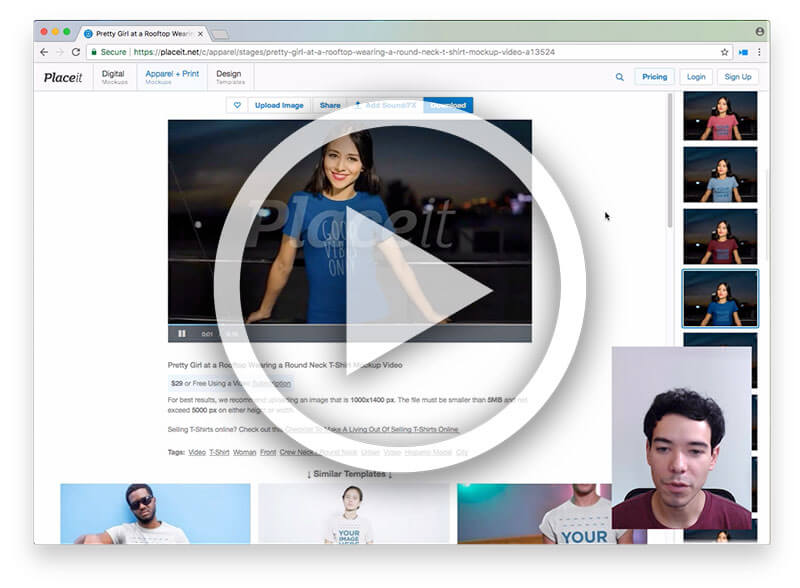Viewport: 800px width, 588px height.
Task: Click the Crew Neck tag
Action: click(297, 452)
